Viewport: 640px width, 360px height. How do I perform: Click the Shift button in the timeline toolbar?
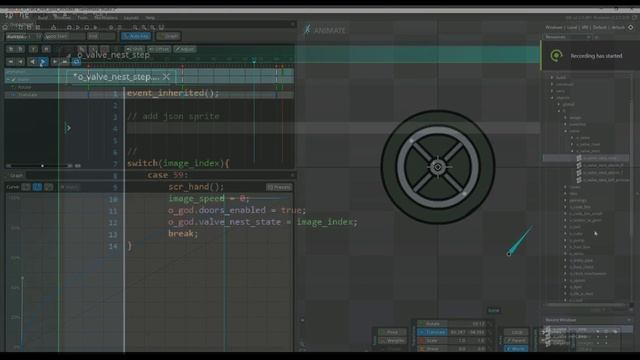click(134, 49)
